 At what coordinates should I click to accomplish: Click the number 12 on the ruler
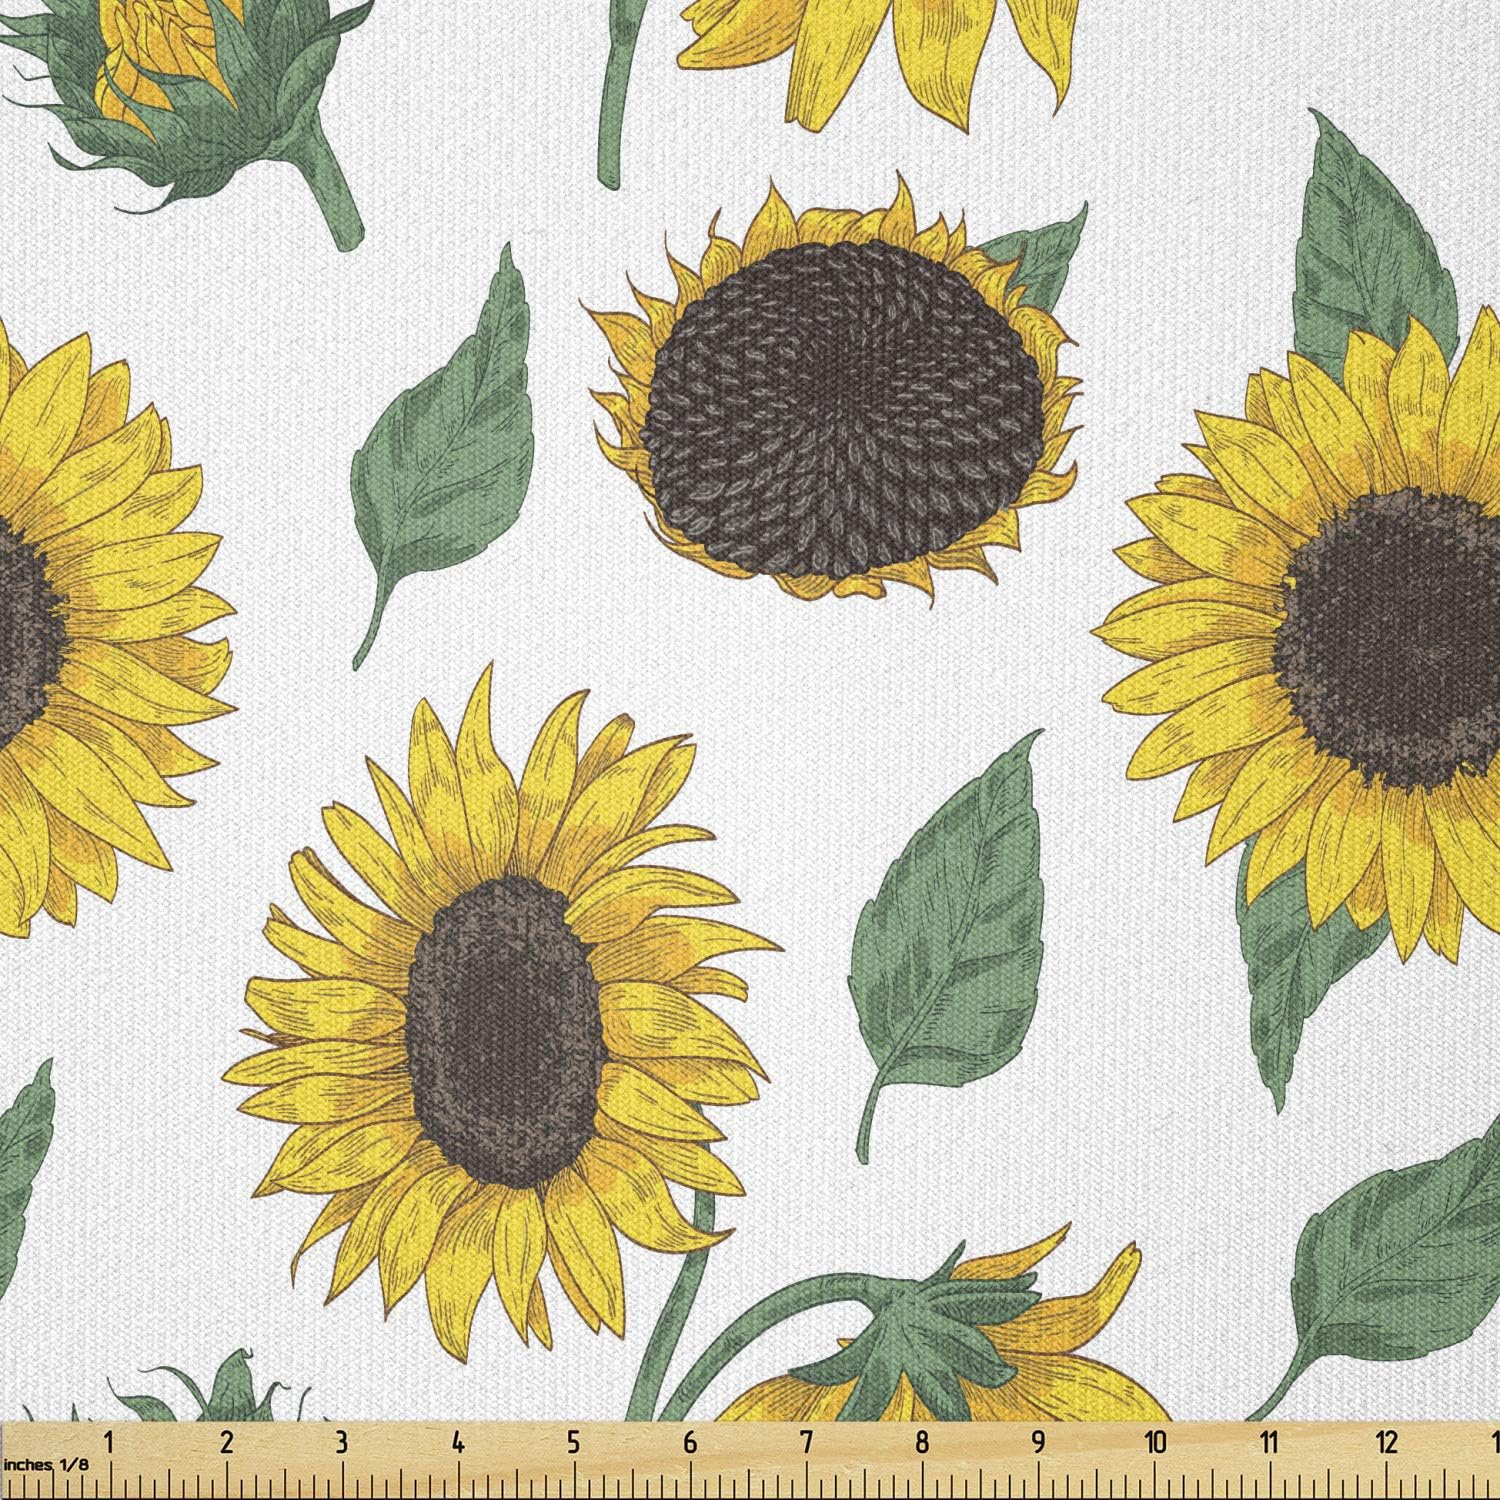point(1385,1443)
